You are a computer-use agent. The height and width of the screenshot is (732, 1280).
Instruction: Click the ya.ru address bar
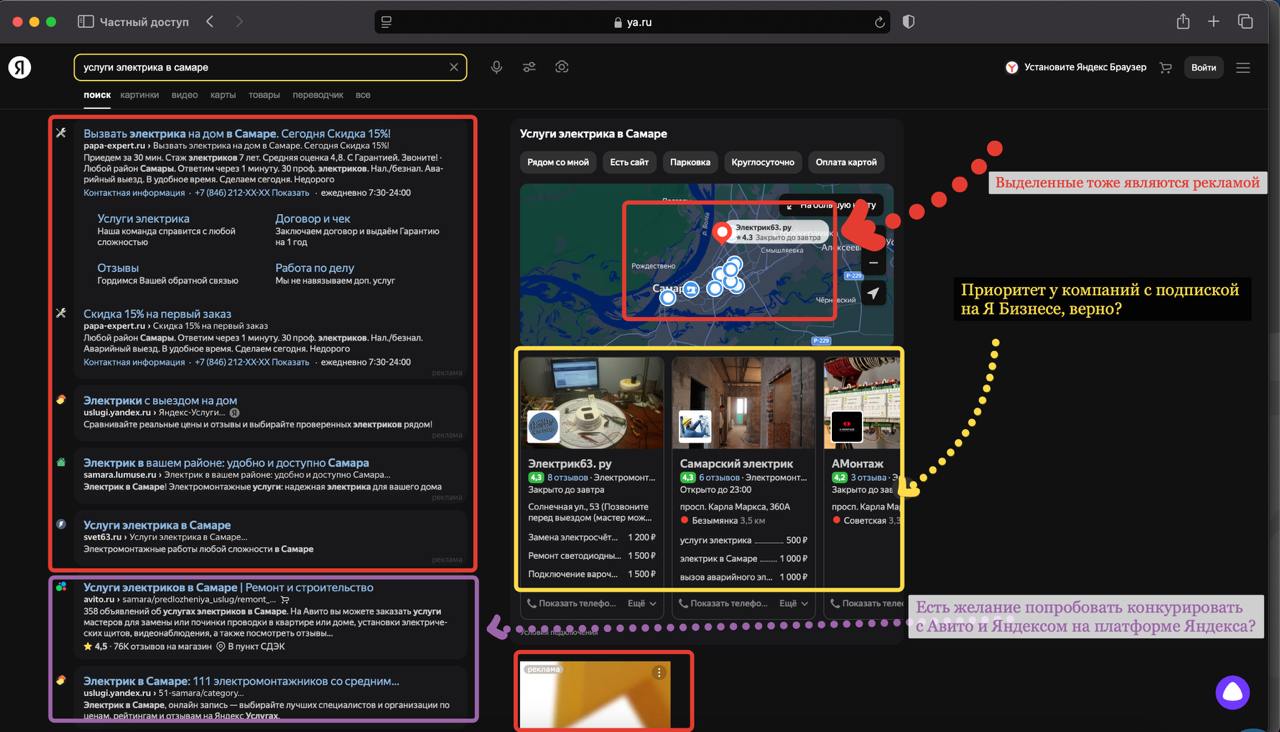click(632, 22)
